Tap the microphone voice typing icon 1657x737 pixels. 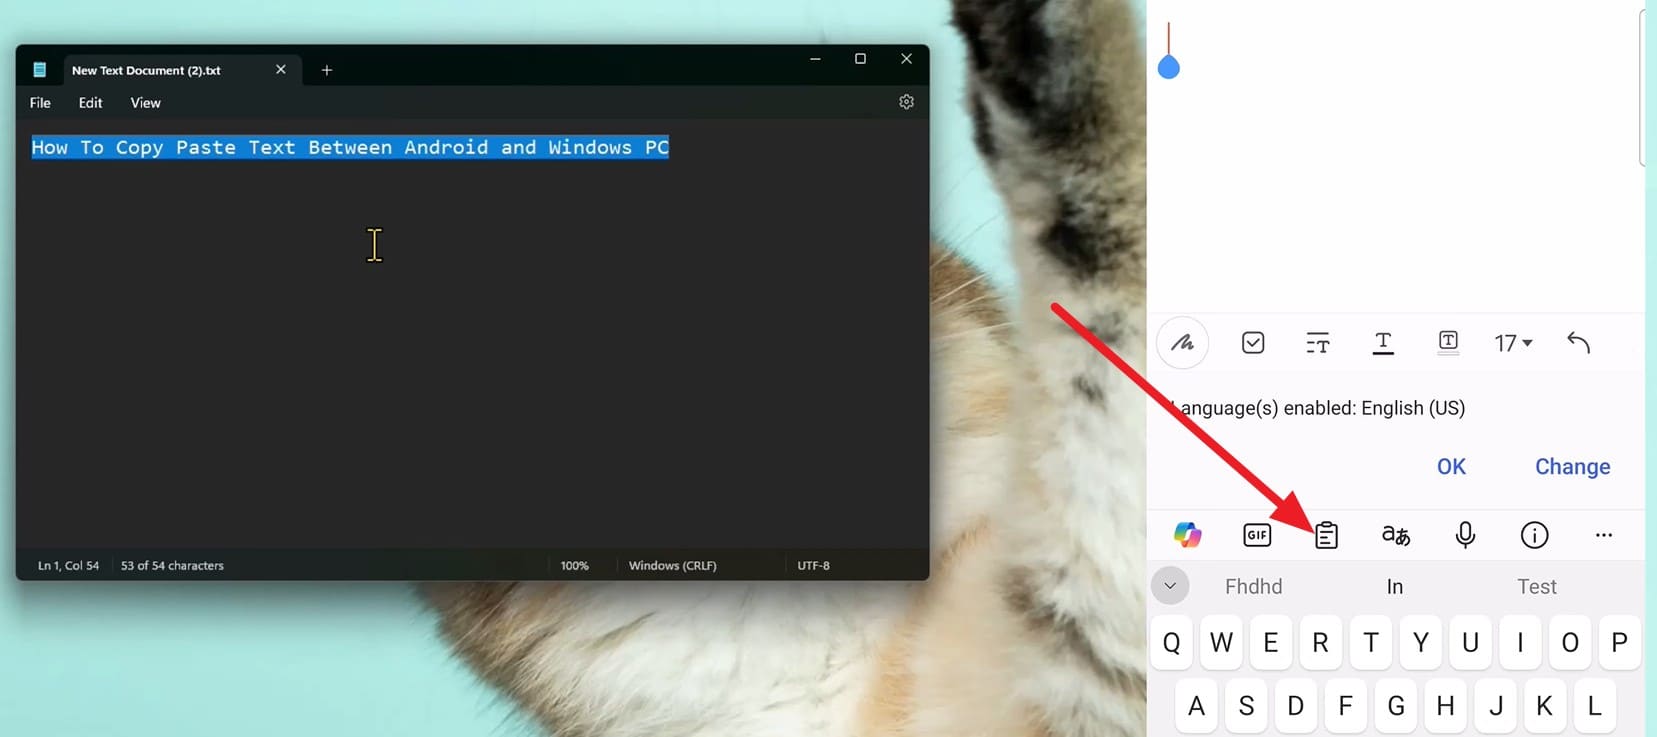[x=1465, y=535]
